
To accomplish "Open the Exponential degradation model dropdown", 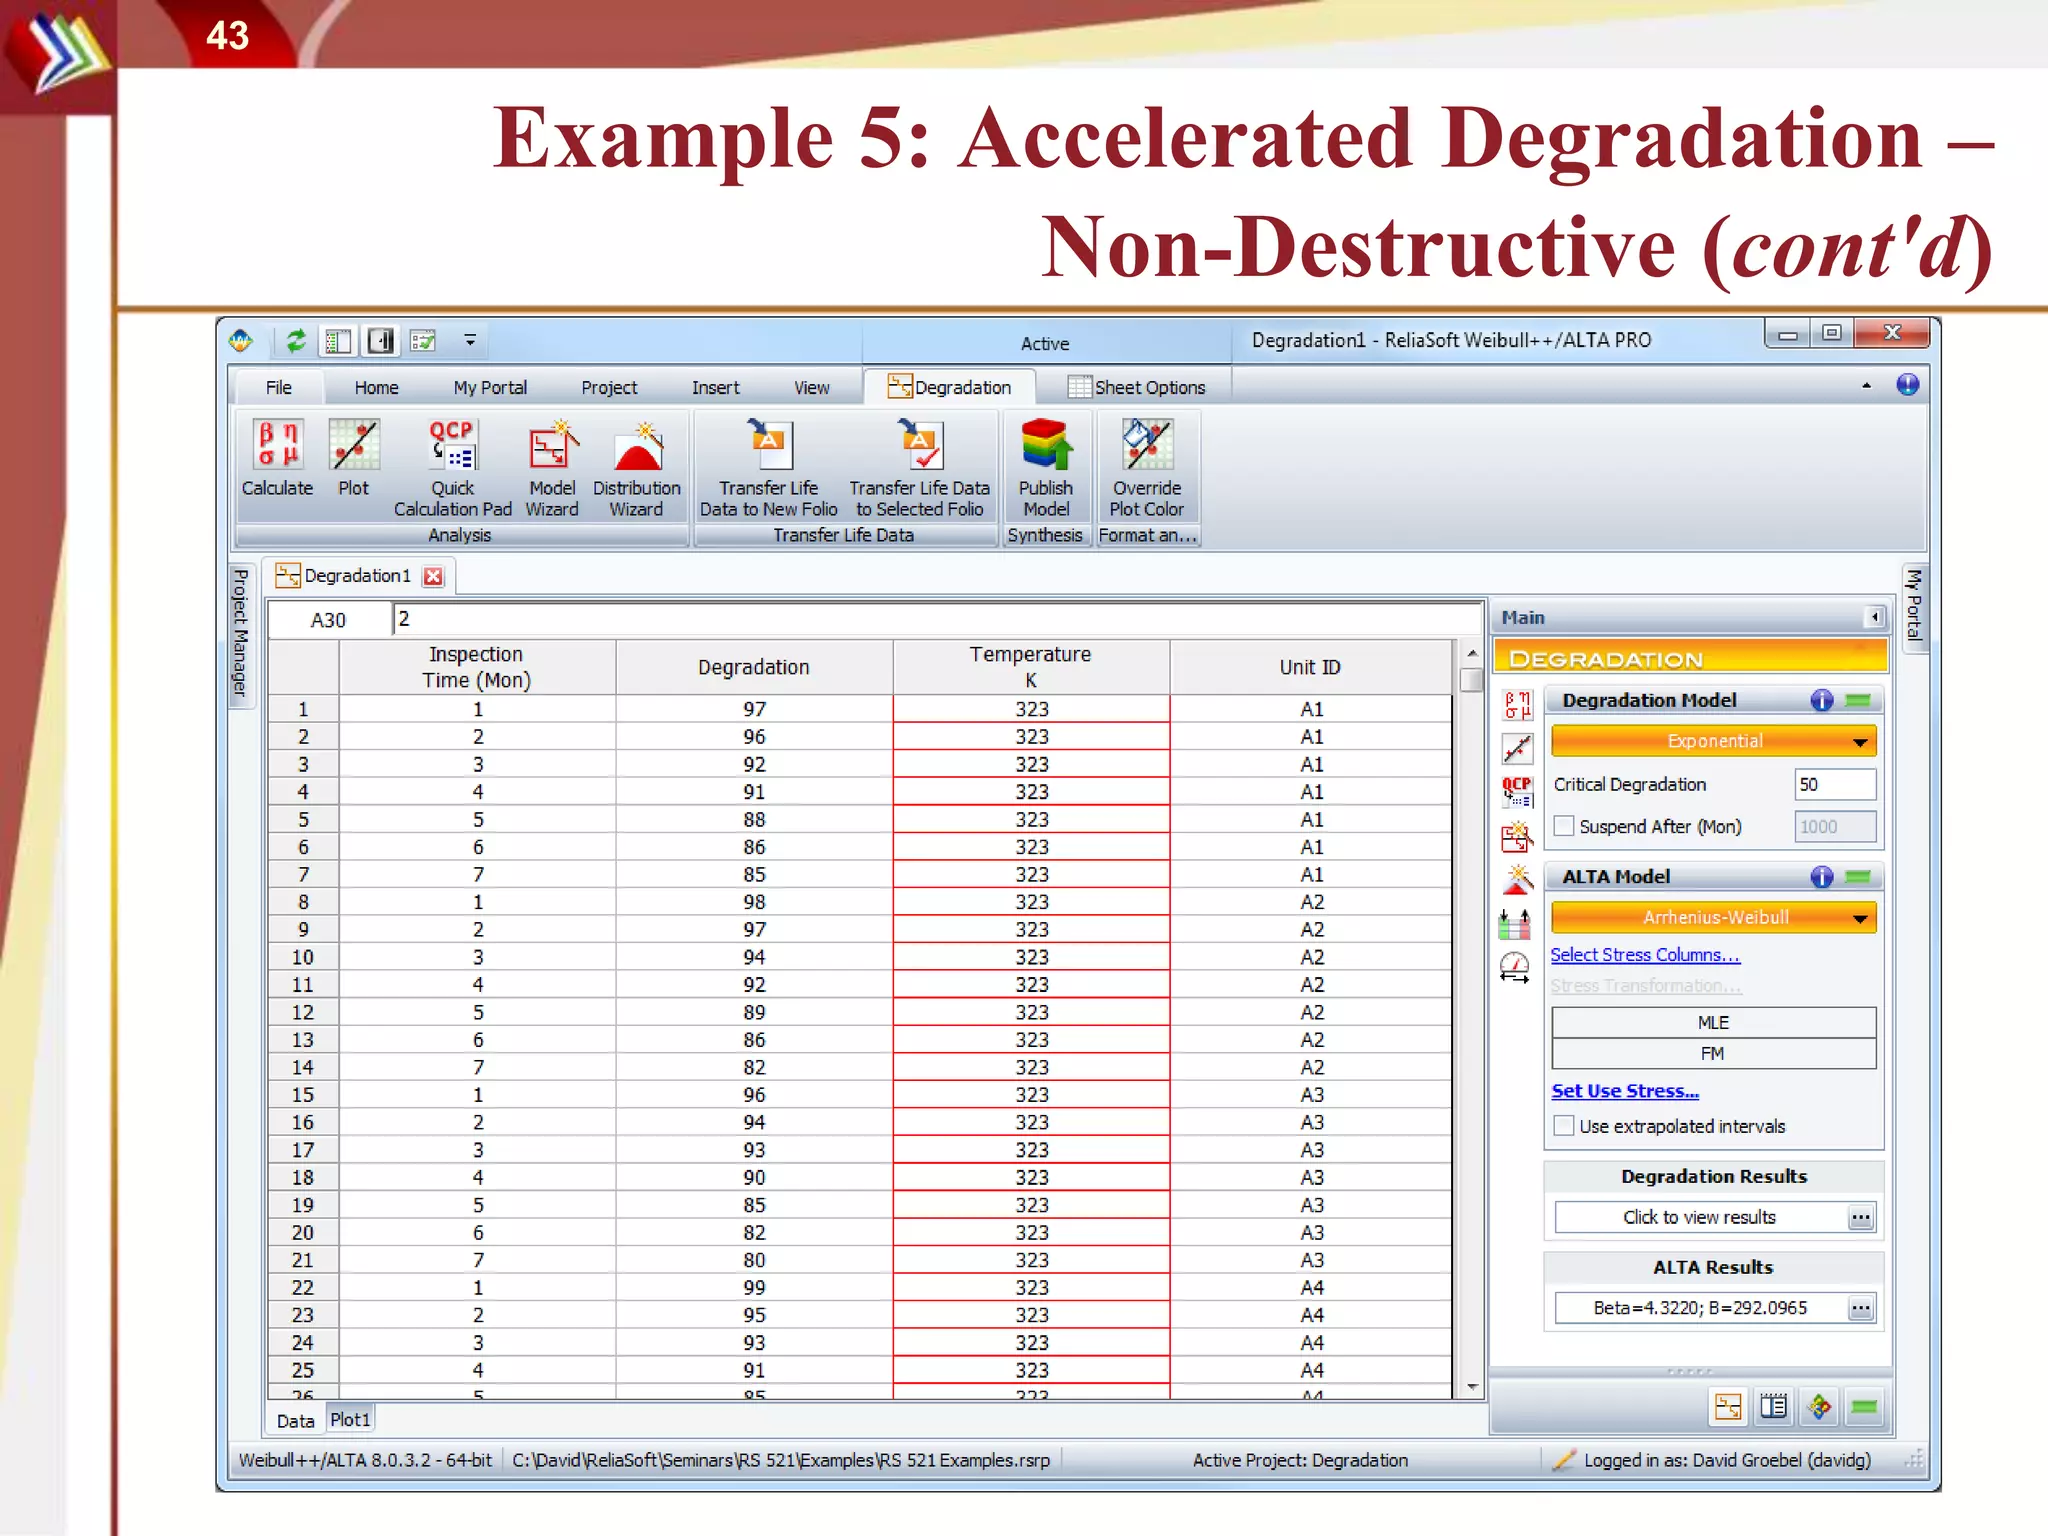I will [1714, 741].
